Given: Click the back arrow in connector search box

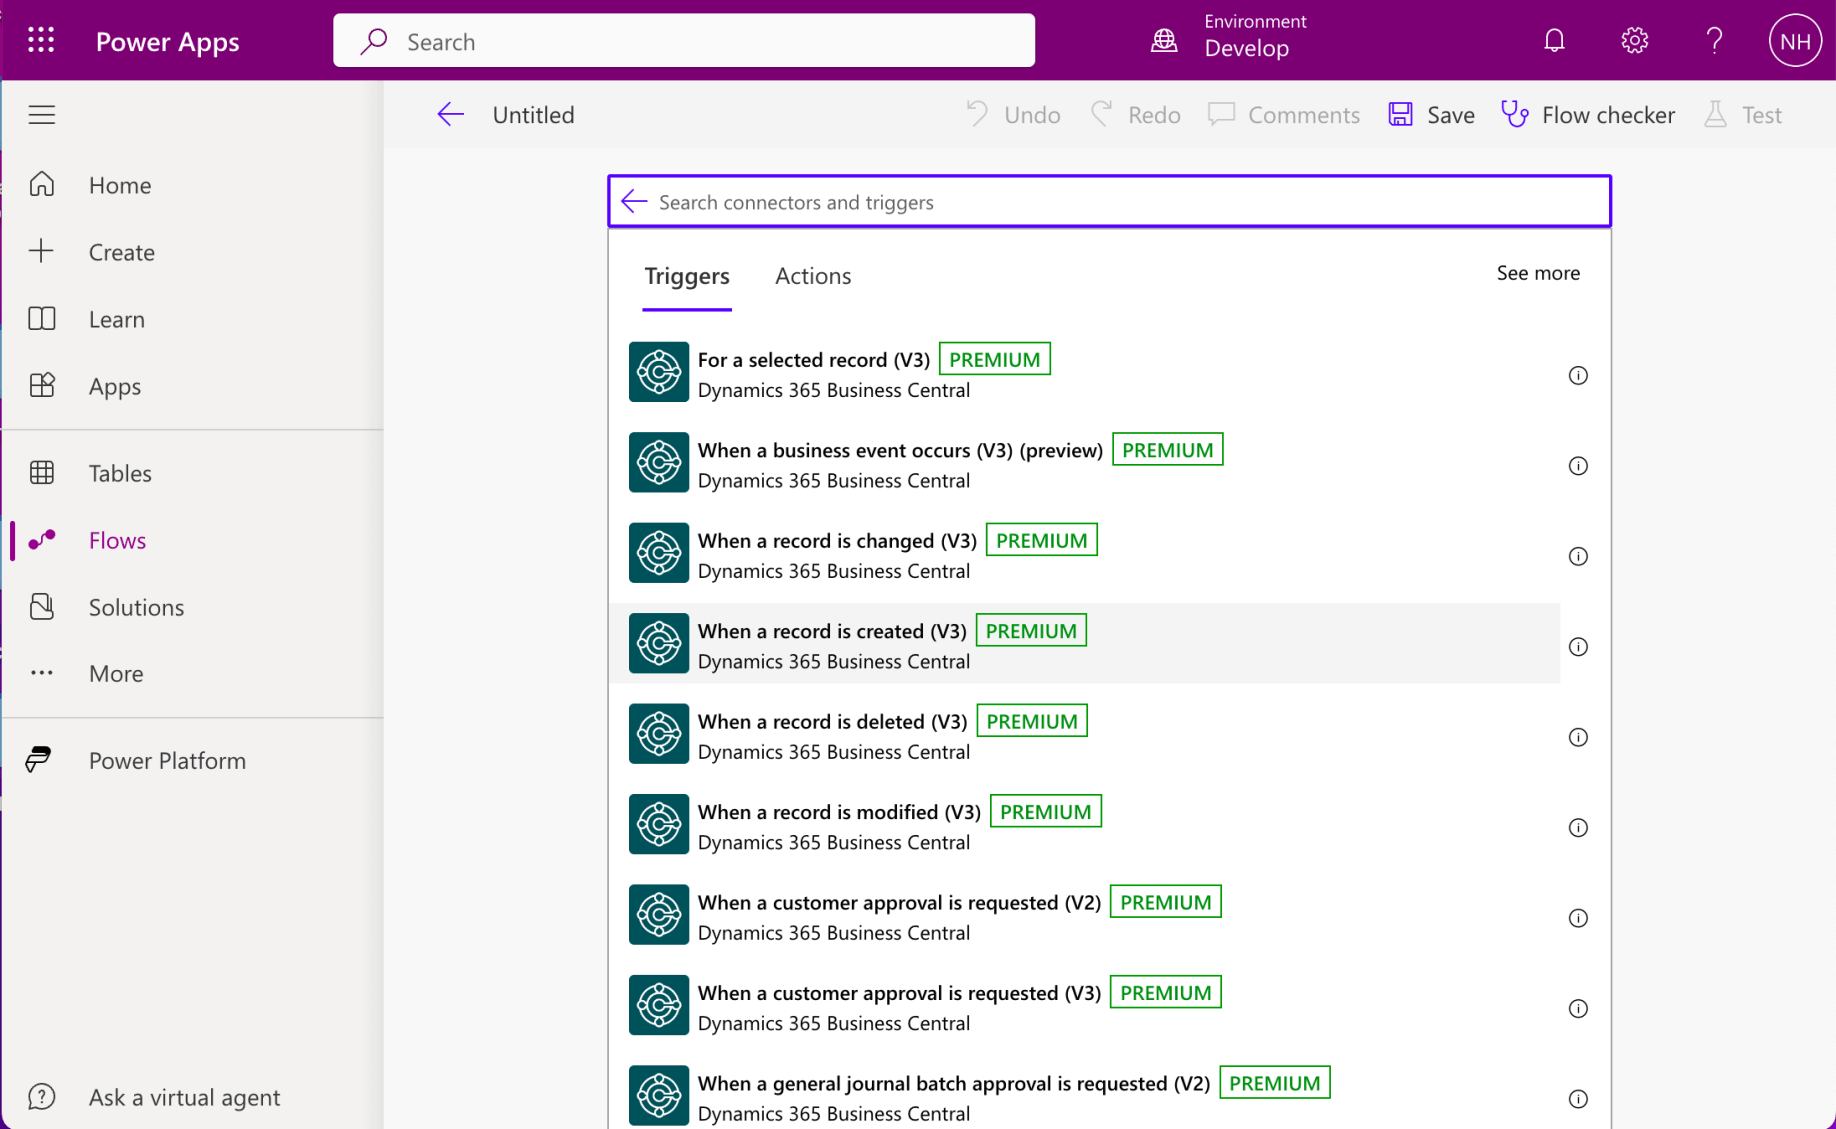Looking at the screenshot, I should 634,202.
